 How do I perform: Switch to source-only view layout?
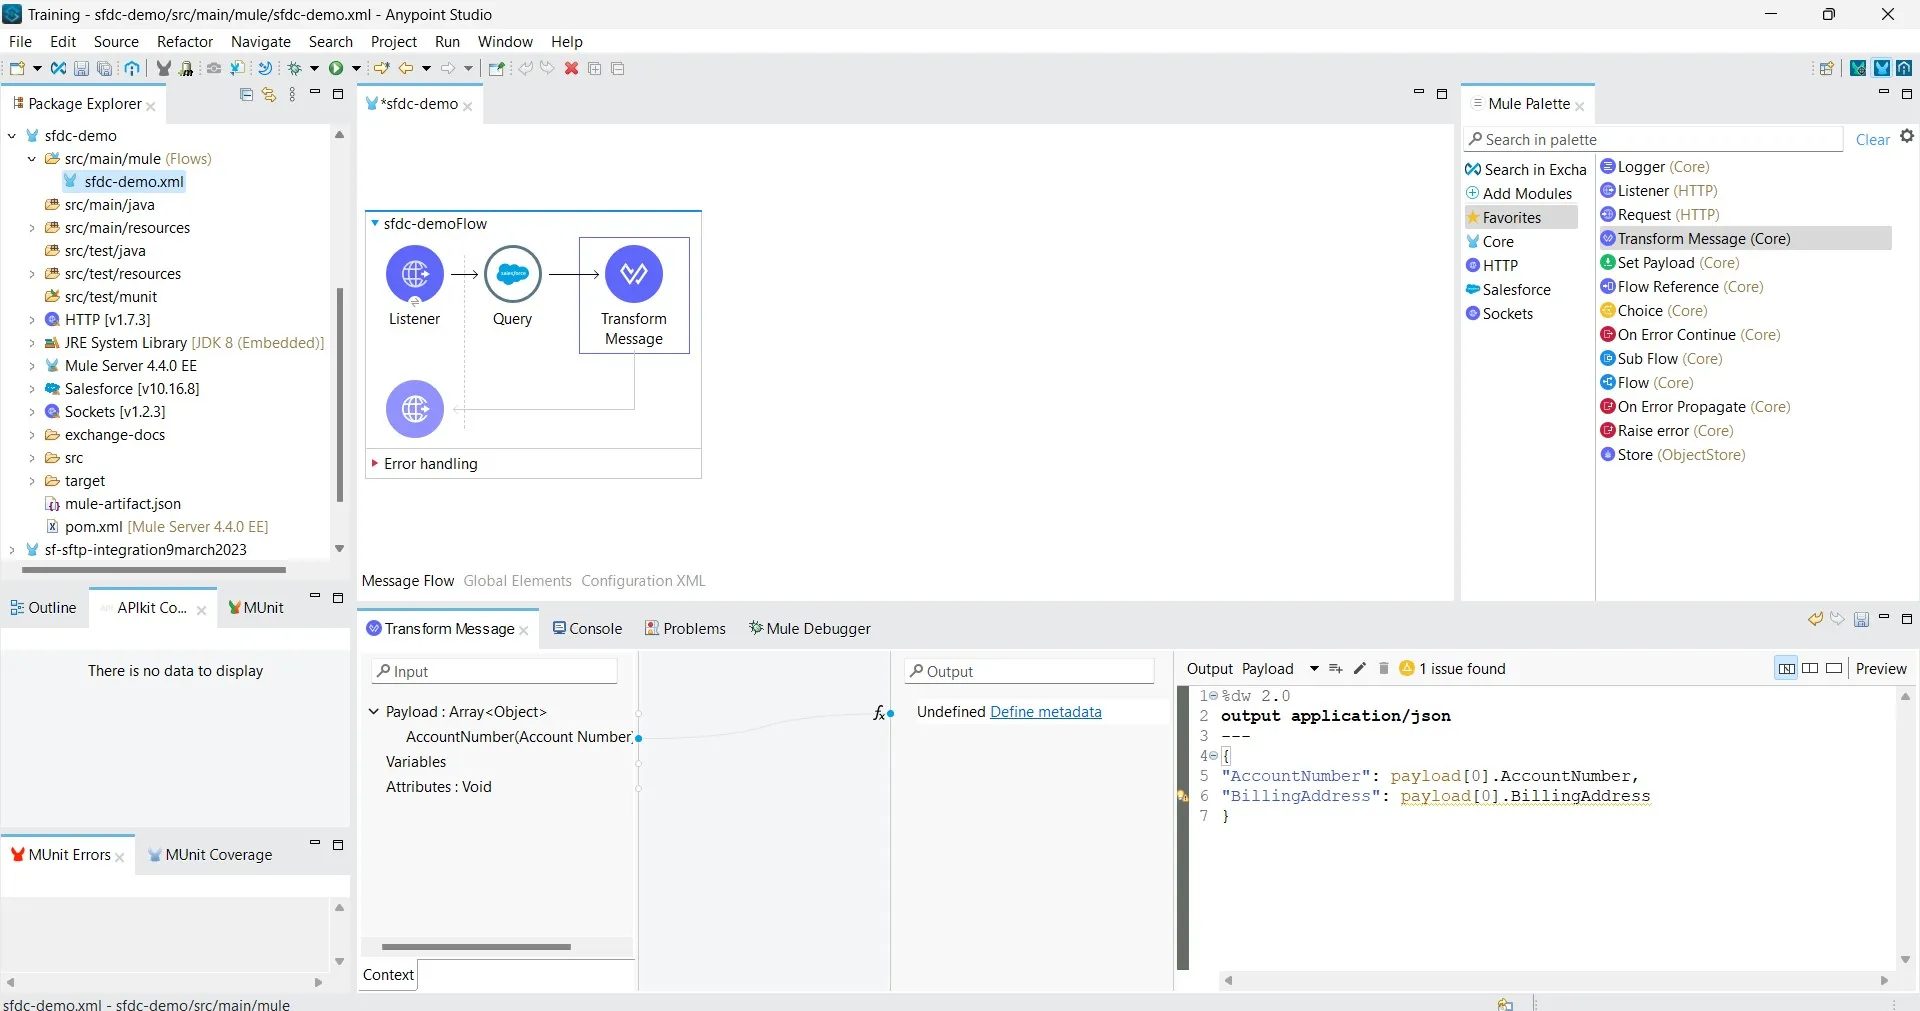pyautogui.click(x=1834, y=669)
